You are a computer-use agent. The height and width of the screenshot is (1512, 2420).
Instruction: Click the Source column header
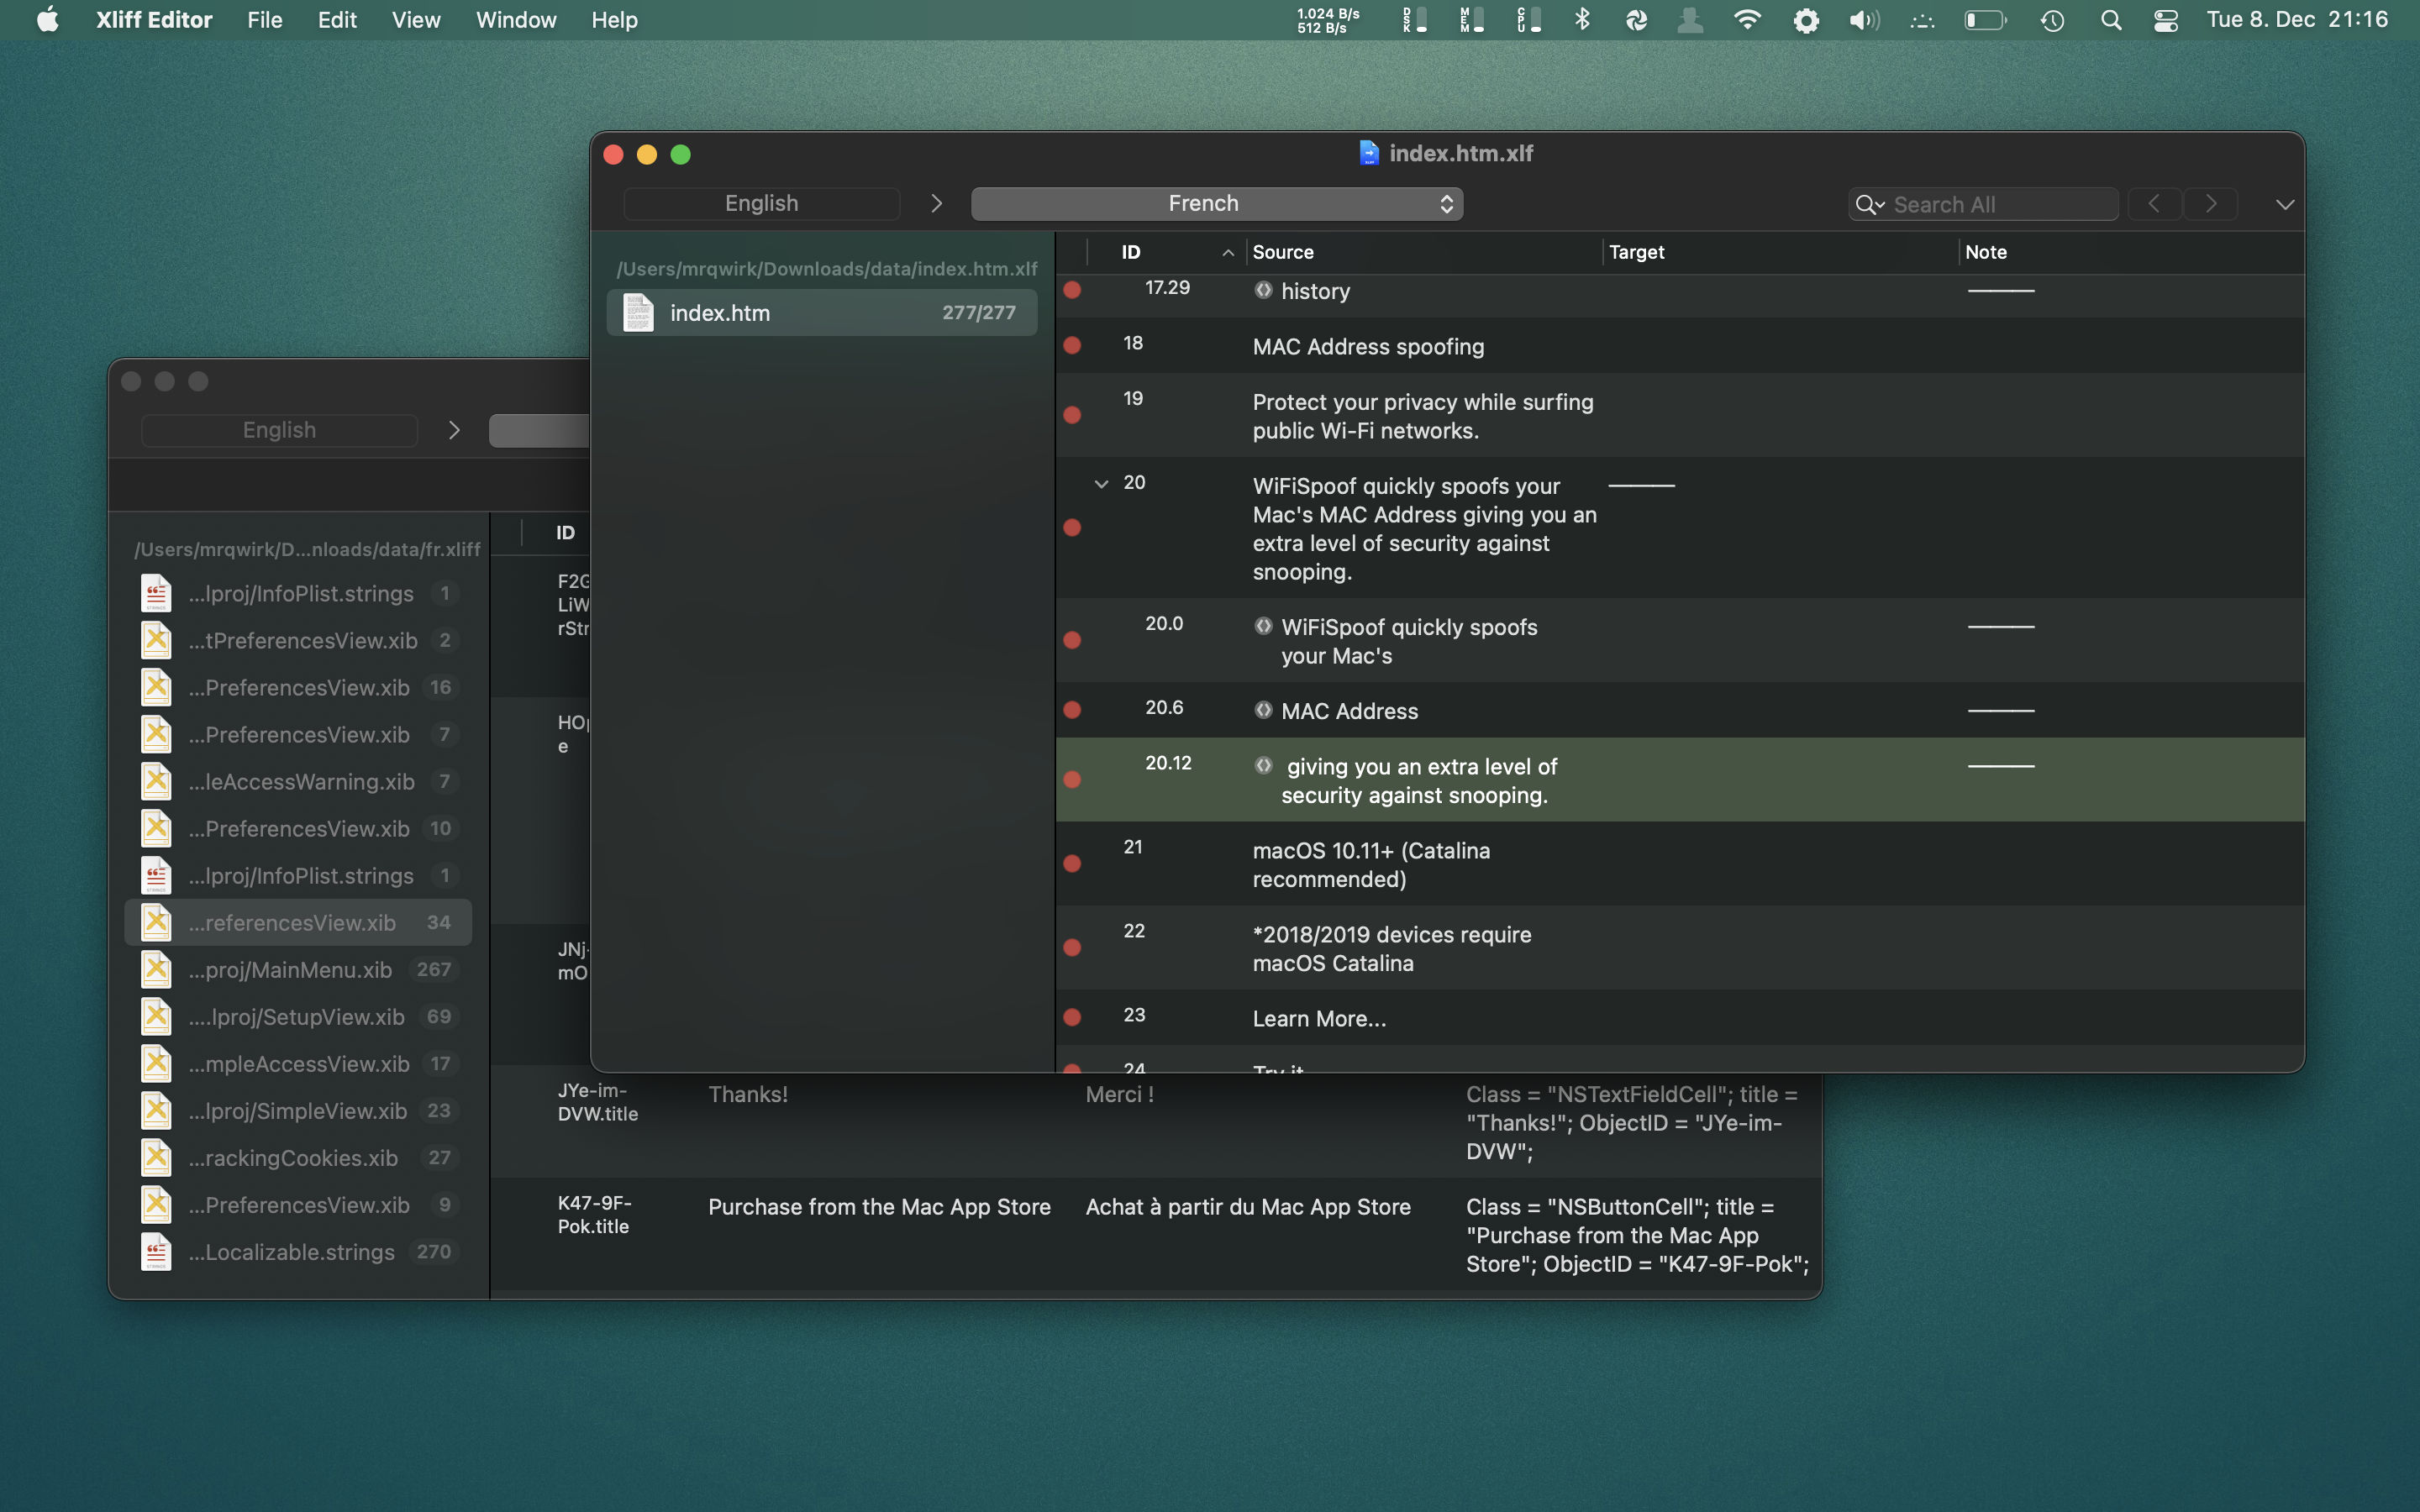pyautogui.click(x=1424, y=253)
